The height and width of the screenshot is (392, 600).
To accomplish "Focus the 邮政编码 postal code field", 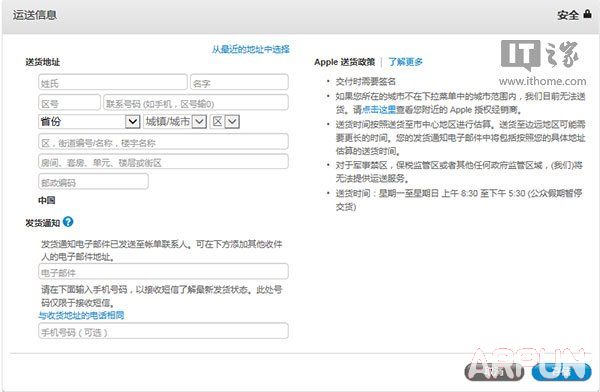I will tap(93, 182).
